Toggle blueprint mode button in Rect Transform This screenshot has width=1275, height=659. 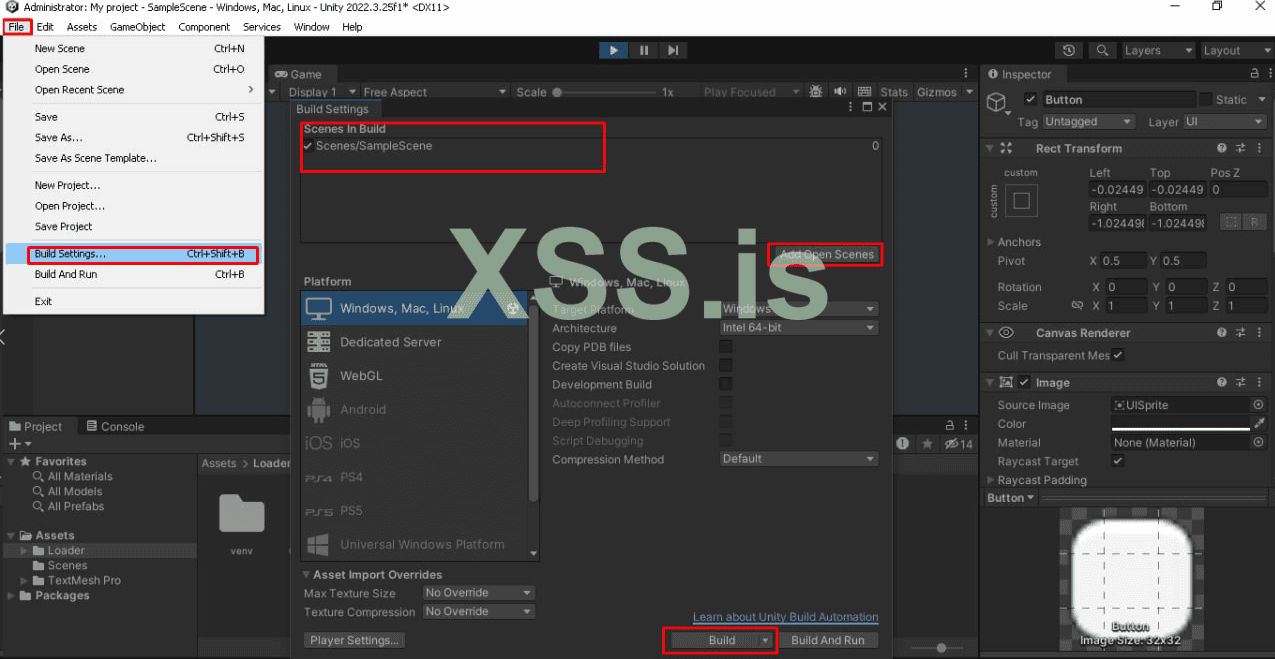pos(1231,222)
